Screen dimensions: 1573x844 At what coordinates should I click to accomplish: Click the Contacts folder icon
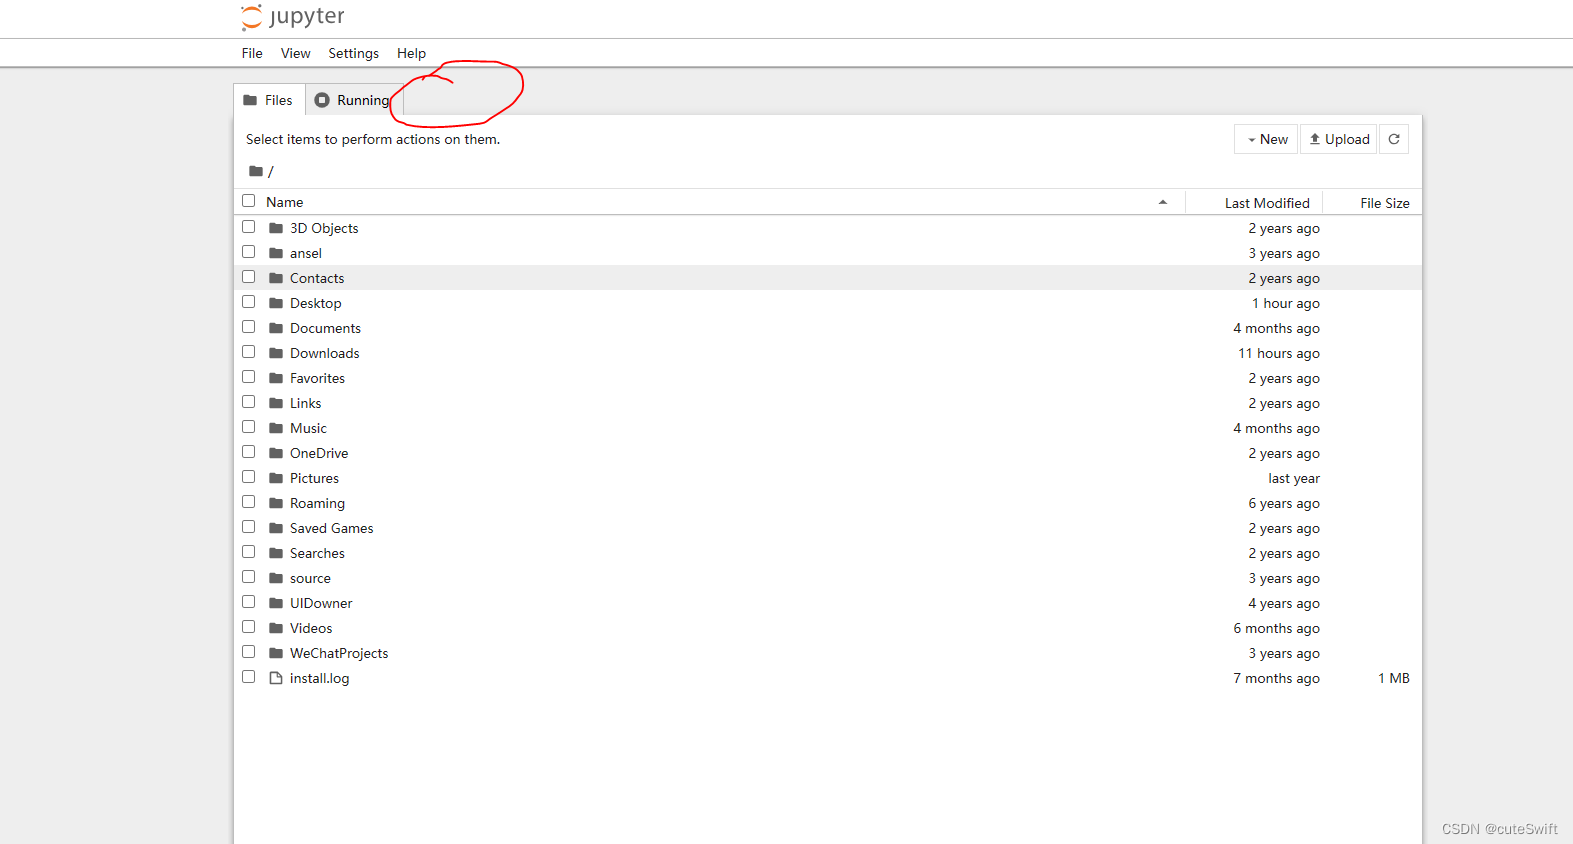coord(276,278)
